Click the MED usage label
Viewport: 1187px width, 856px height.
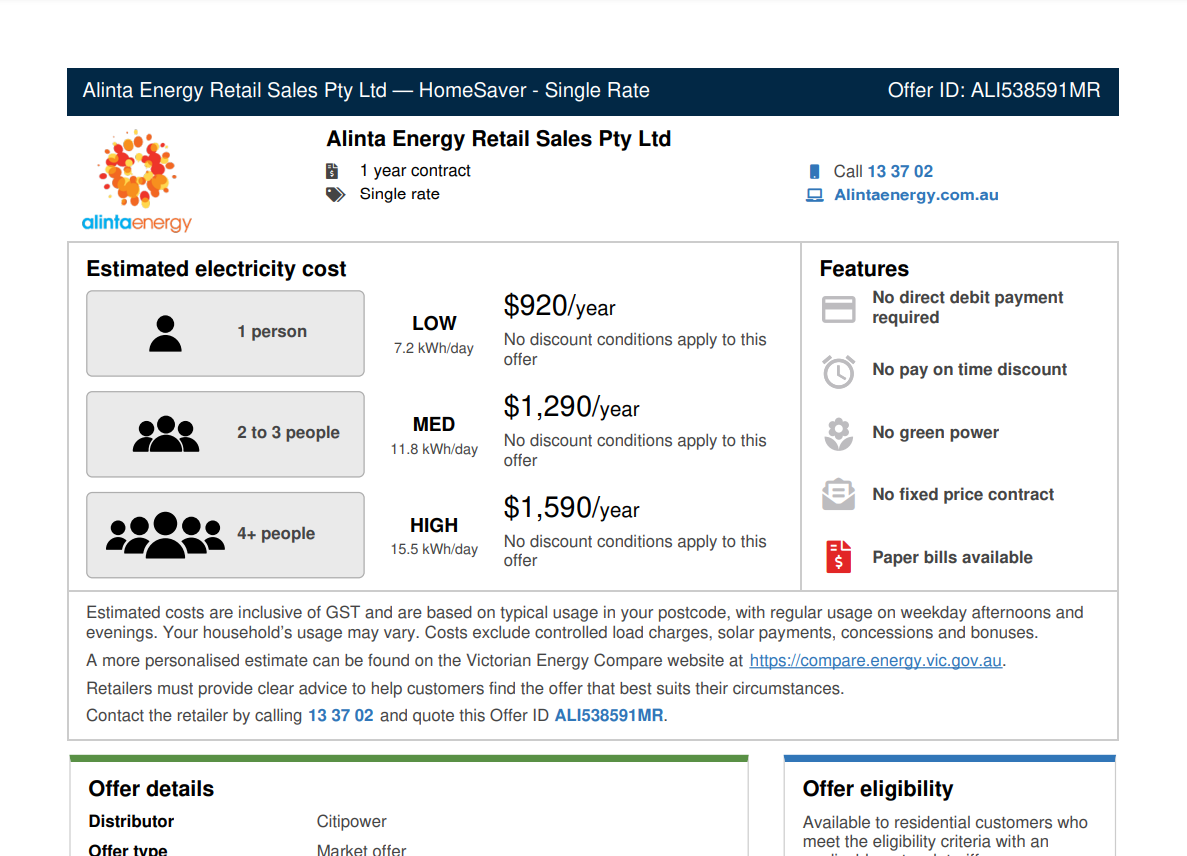pos(434,425)
